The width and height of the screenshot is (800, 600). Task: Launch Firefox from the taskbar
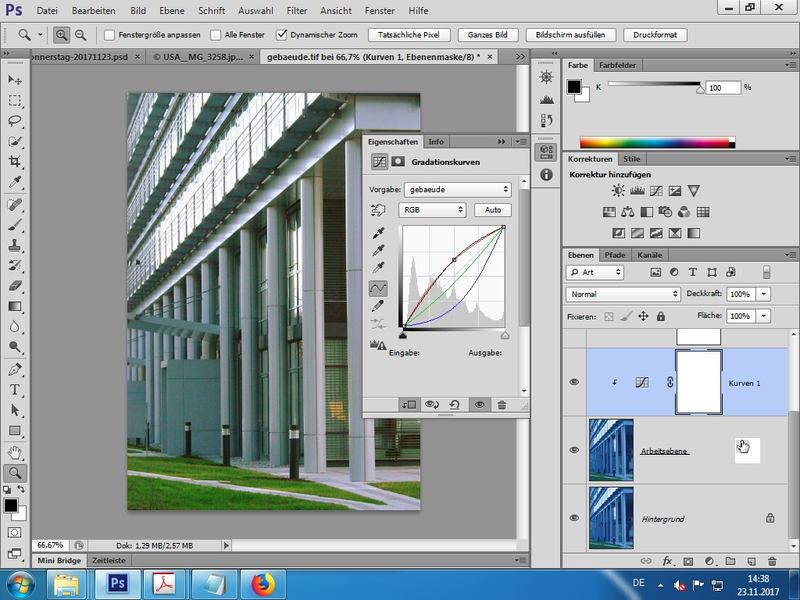click(x=264, y=583)
